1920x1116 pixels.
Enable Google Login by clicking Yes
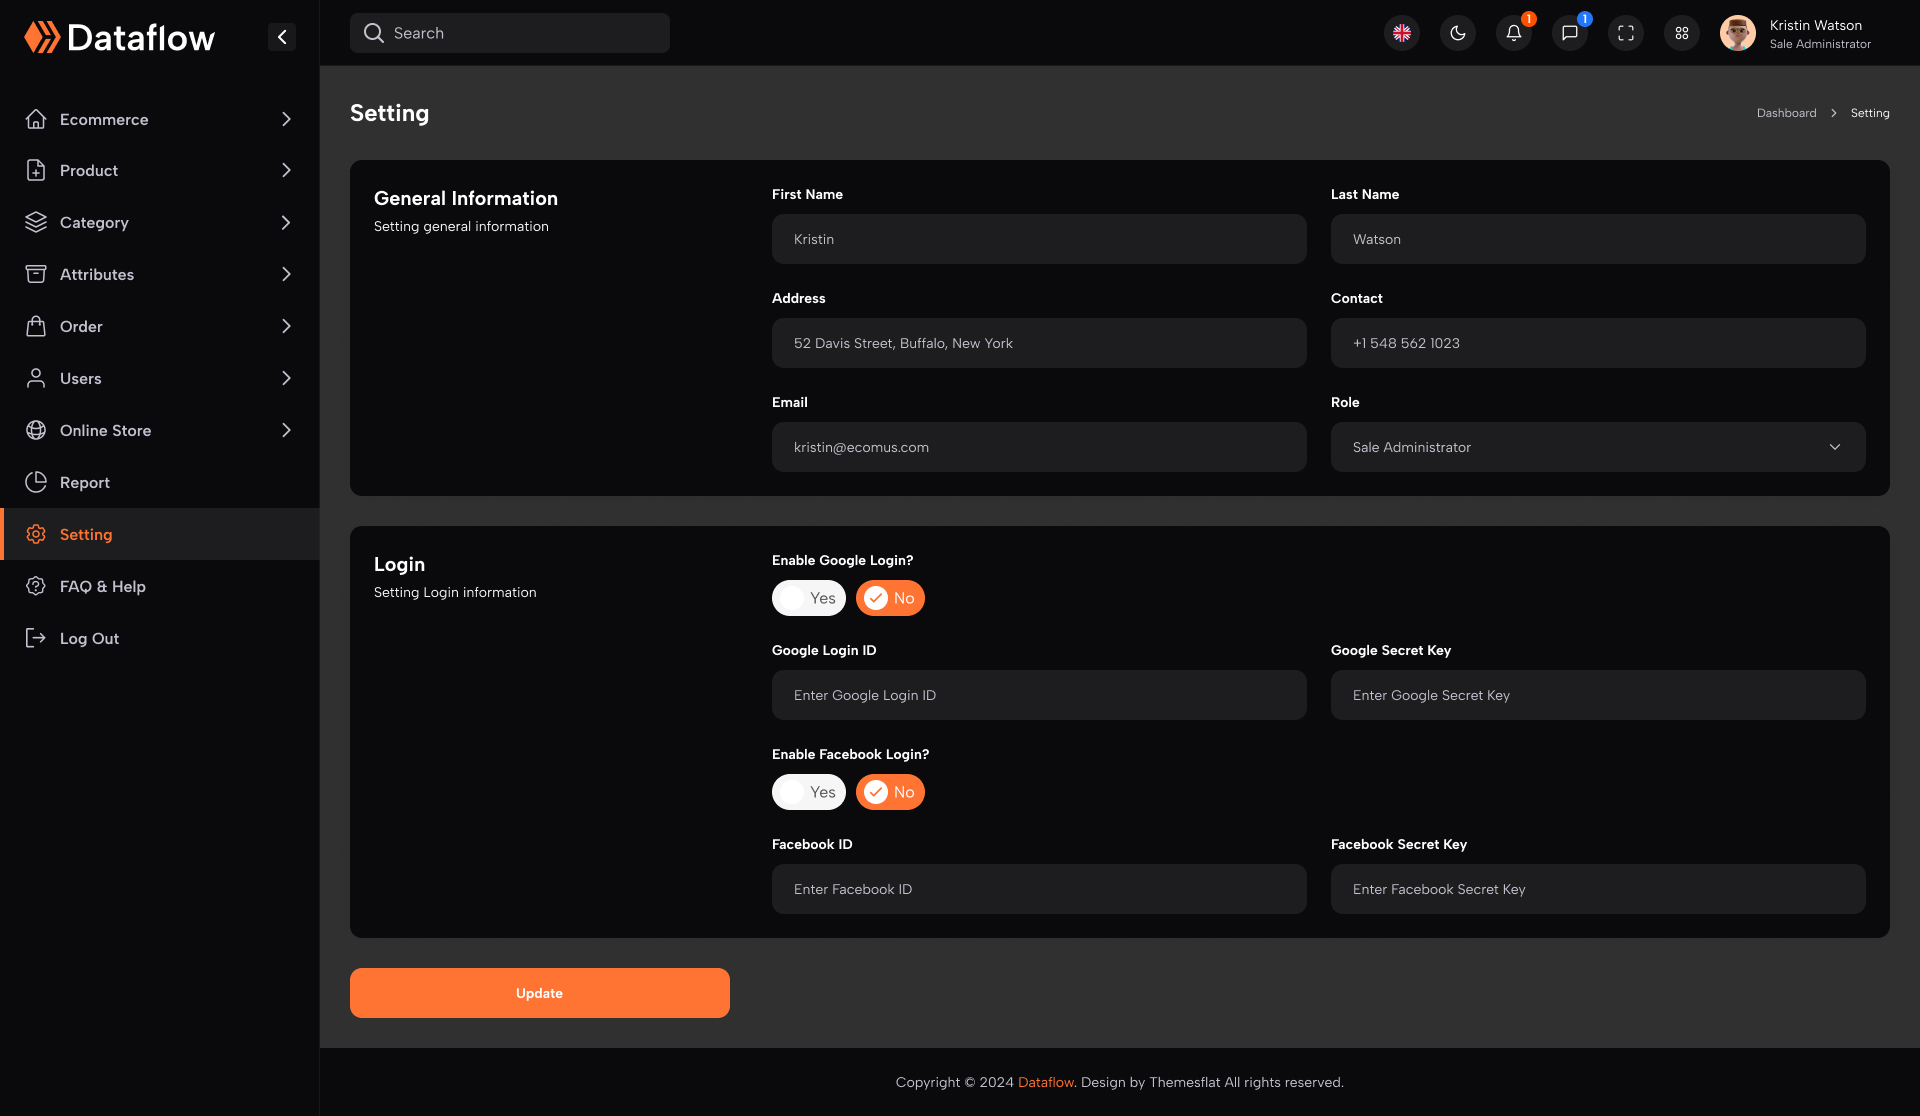point(809,597)
